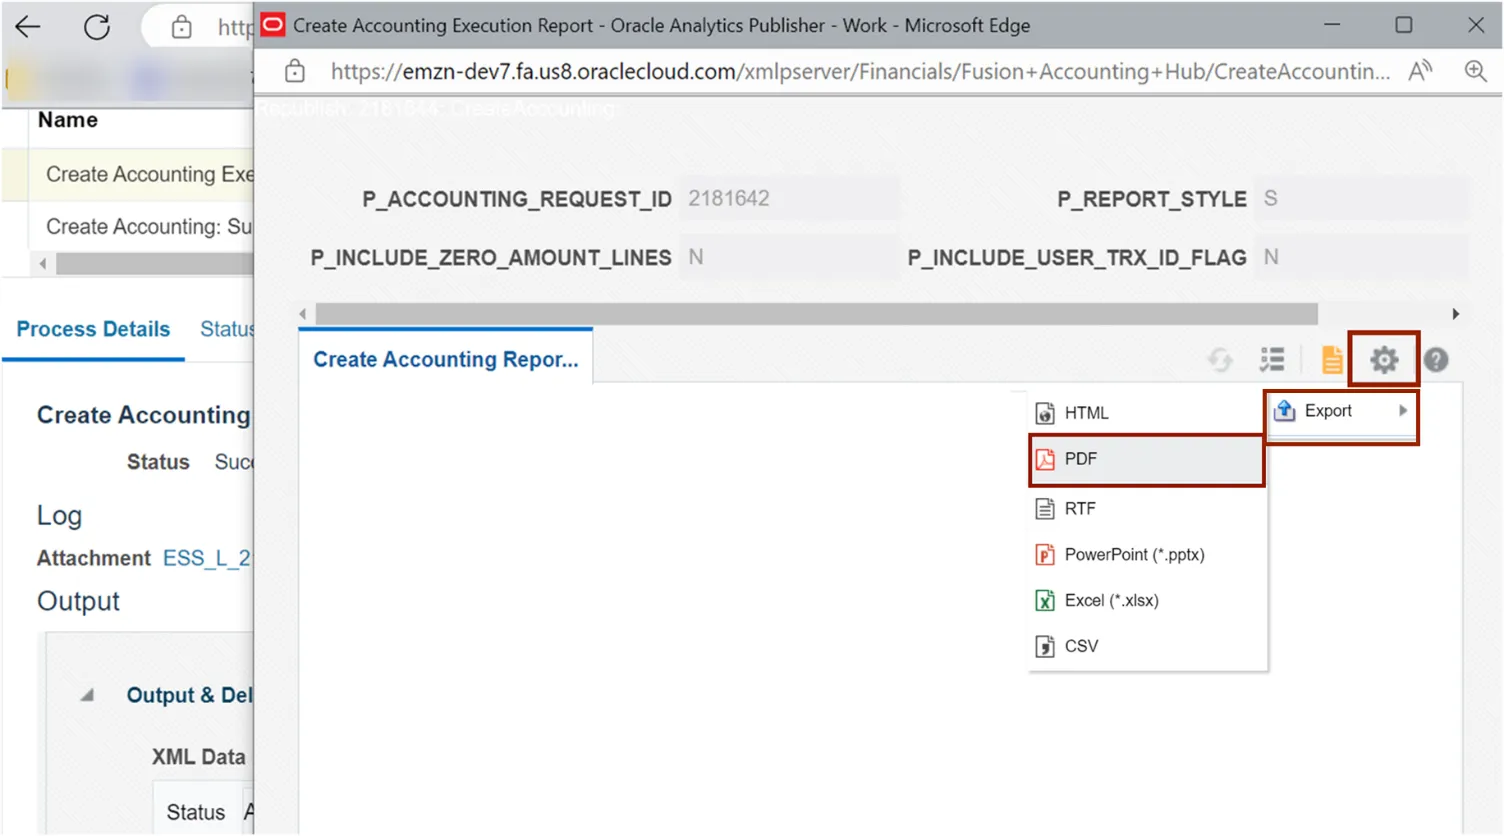The image size is (1504, 836).
Task: Click the right arrow of the parameter scrollbar
Action: 1455,314
